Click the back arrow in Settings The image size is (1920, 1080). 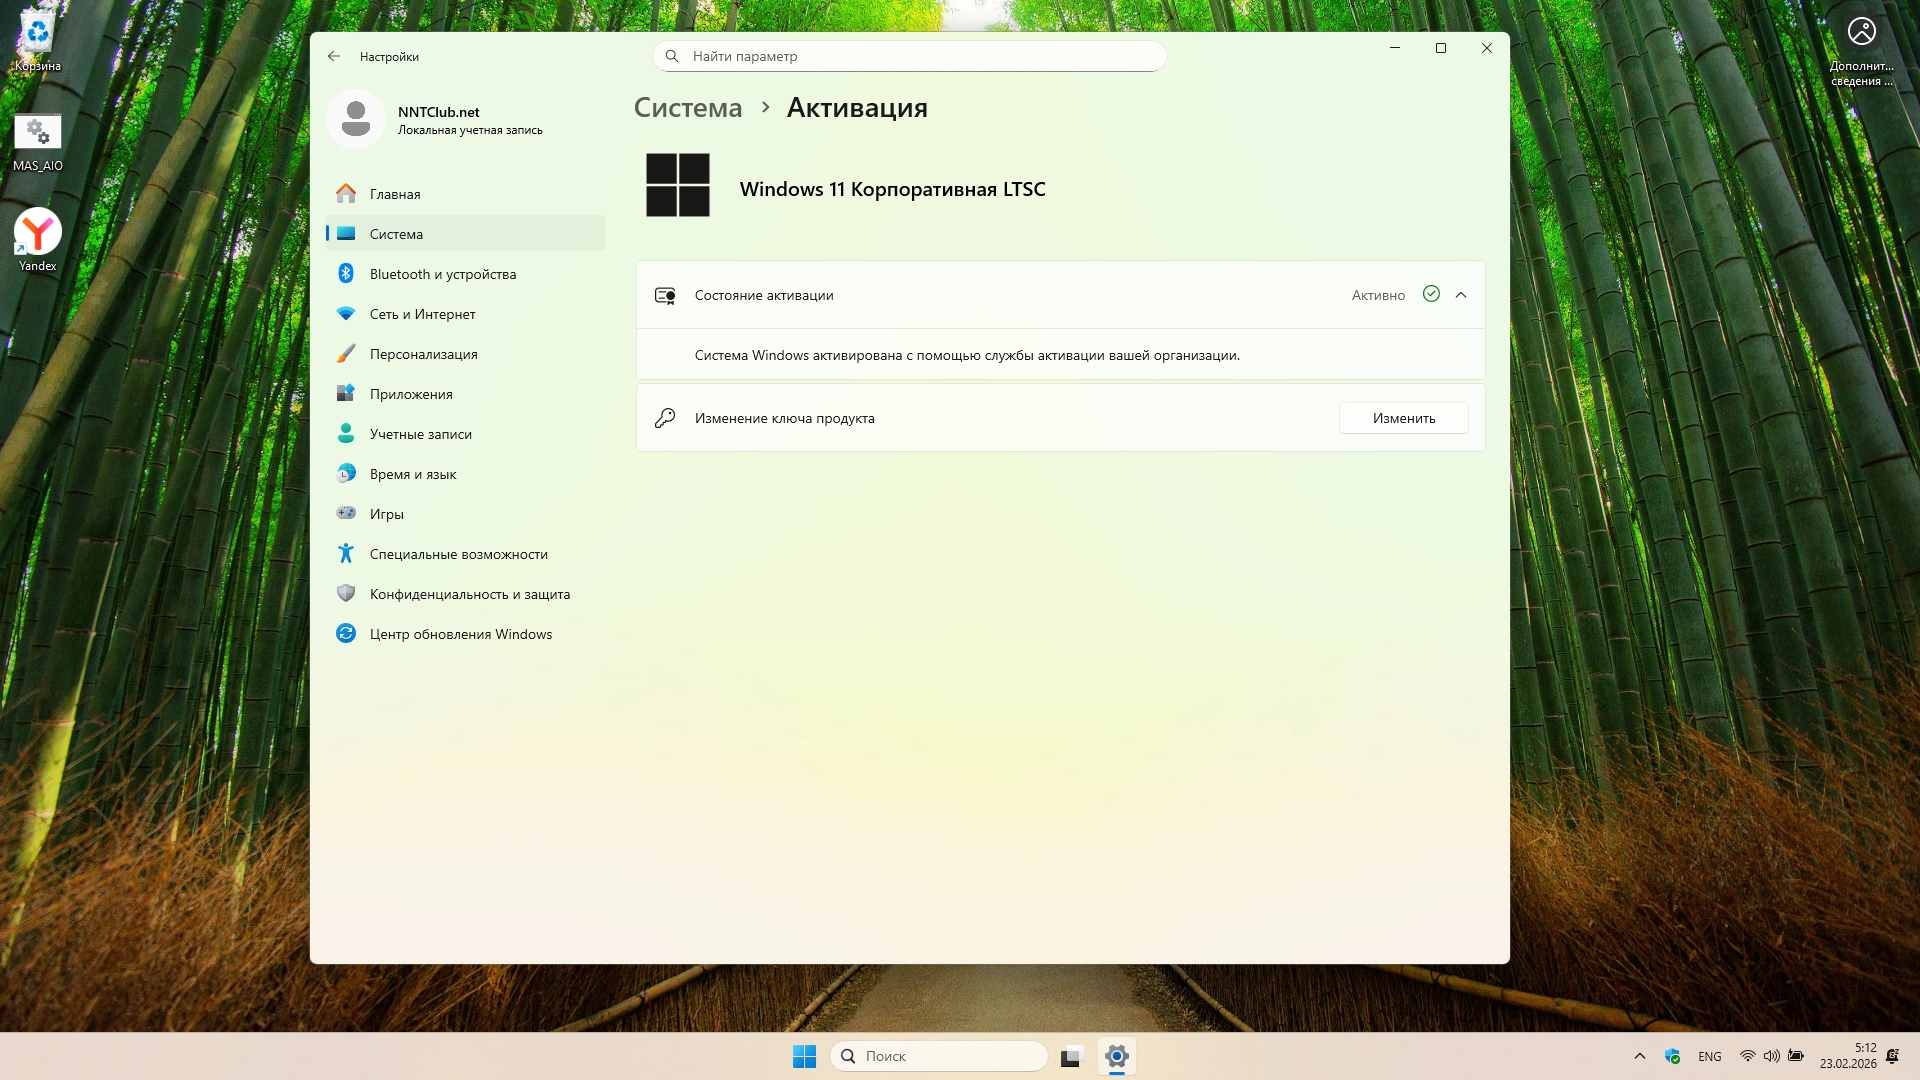tap(334, 57)
